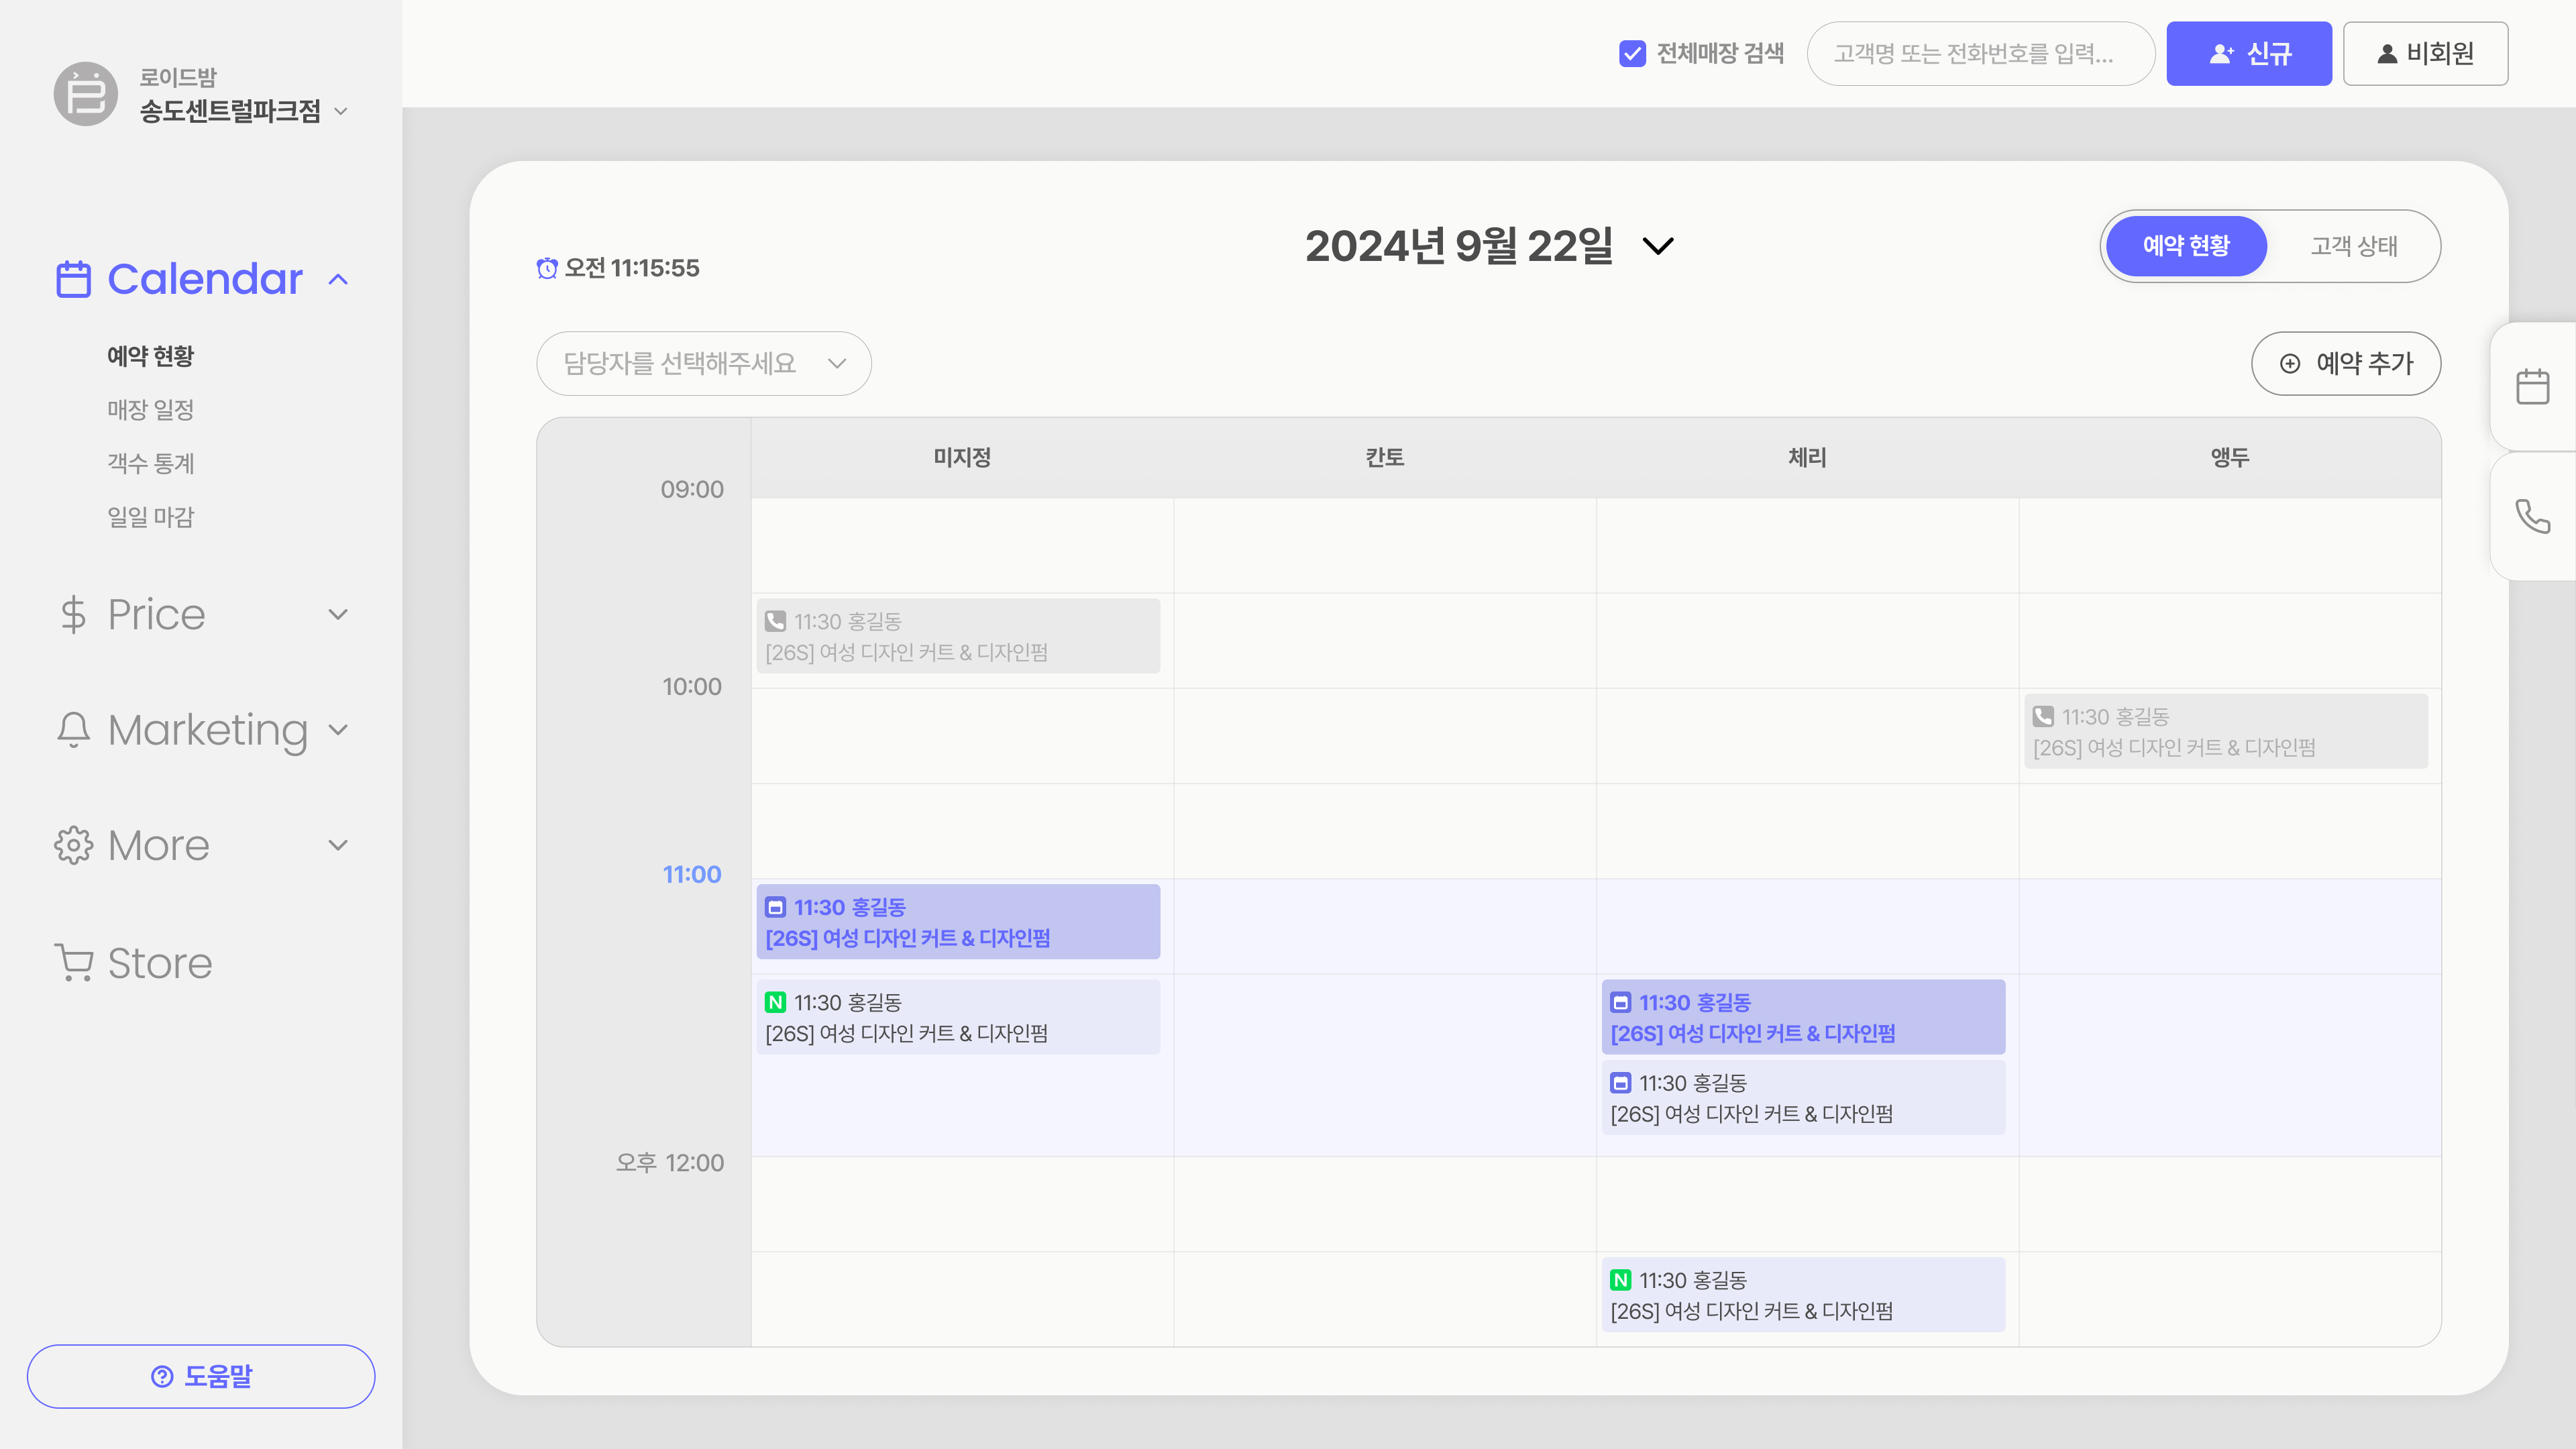
Task: Click the 비회원 button
Action: click(2425, 53)
